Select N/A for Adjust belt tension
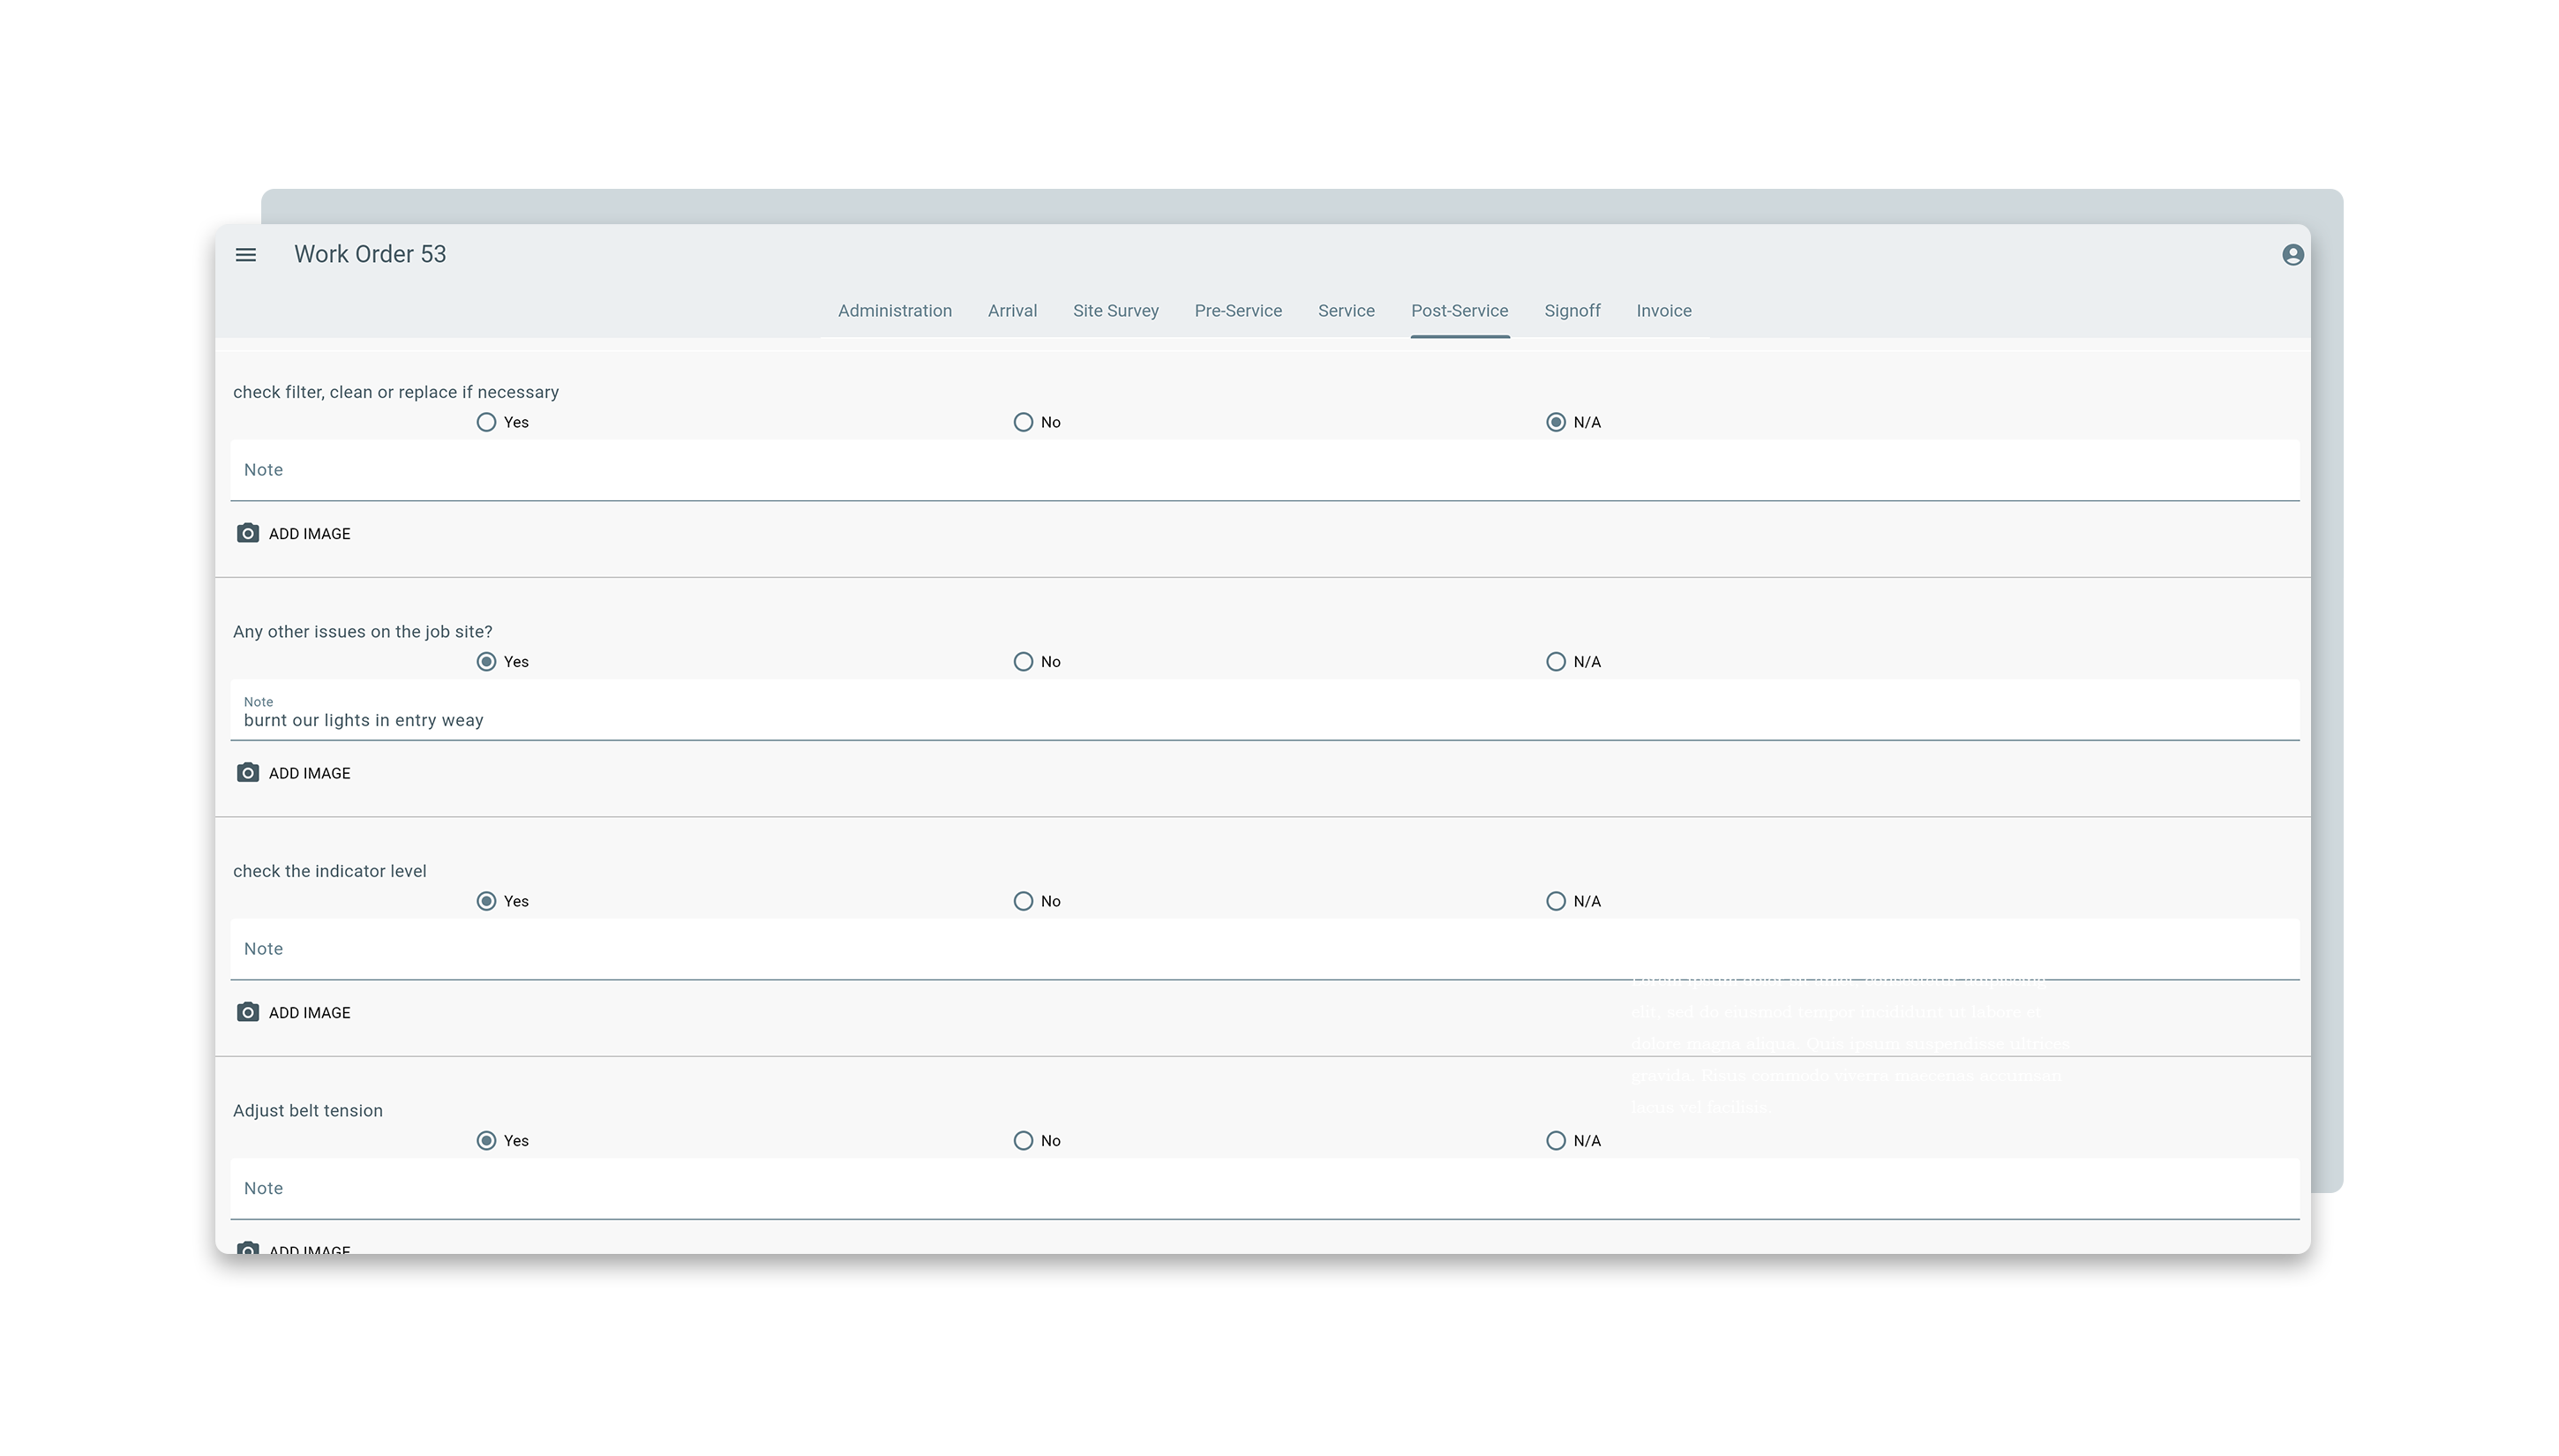Image resolution: width=2559 pixels, height=1456 pixels. [1556, 1141]
